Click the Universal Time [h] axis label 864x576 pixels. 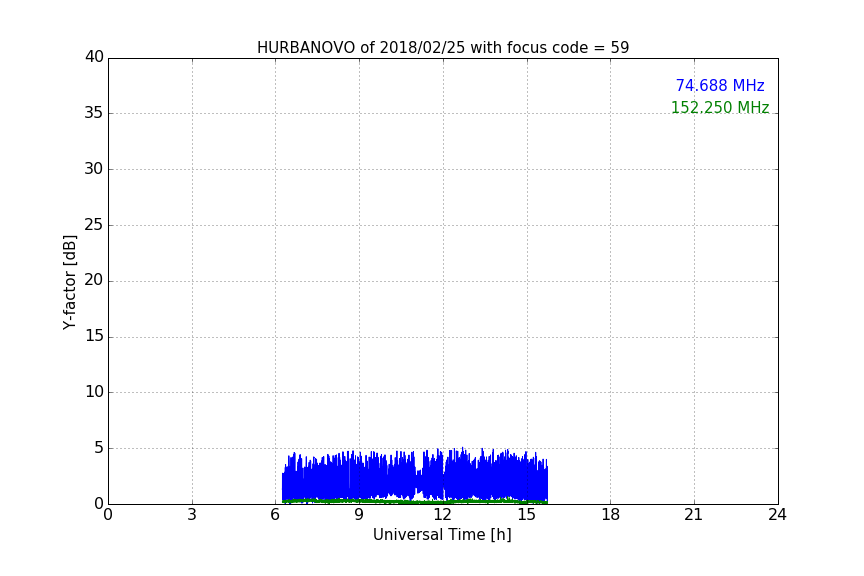(442, 535)
